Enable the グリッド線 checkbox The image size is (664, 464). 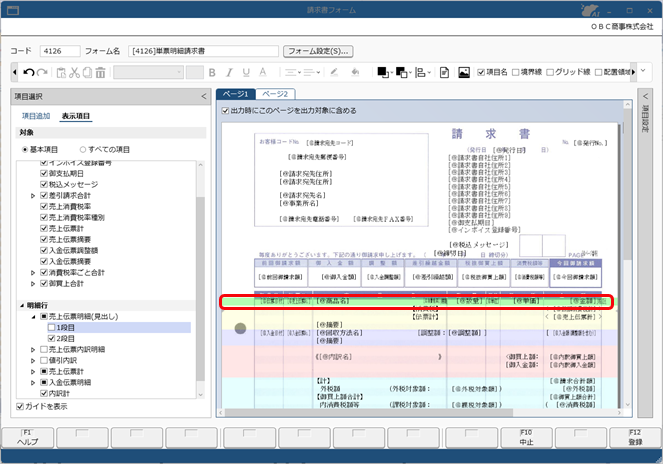coord(550,72)
